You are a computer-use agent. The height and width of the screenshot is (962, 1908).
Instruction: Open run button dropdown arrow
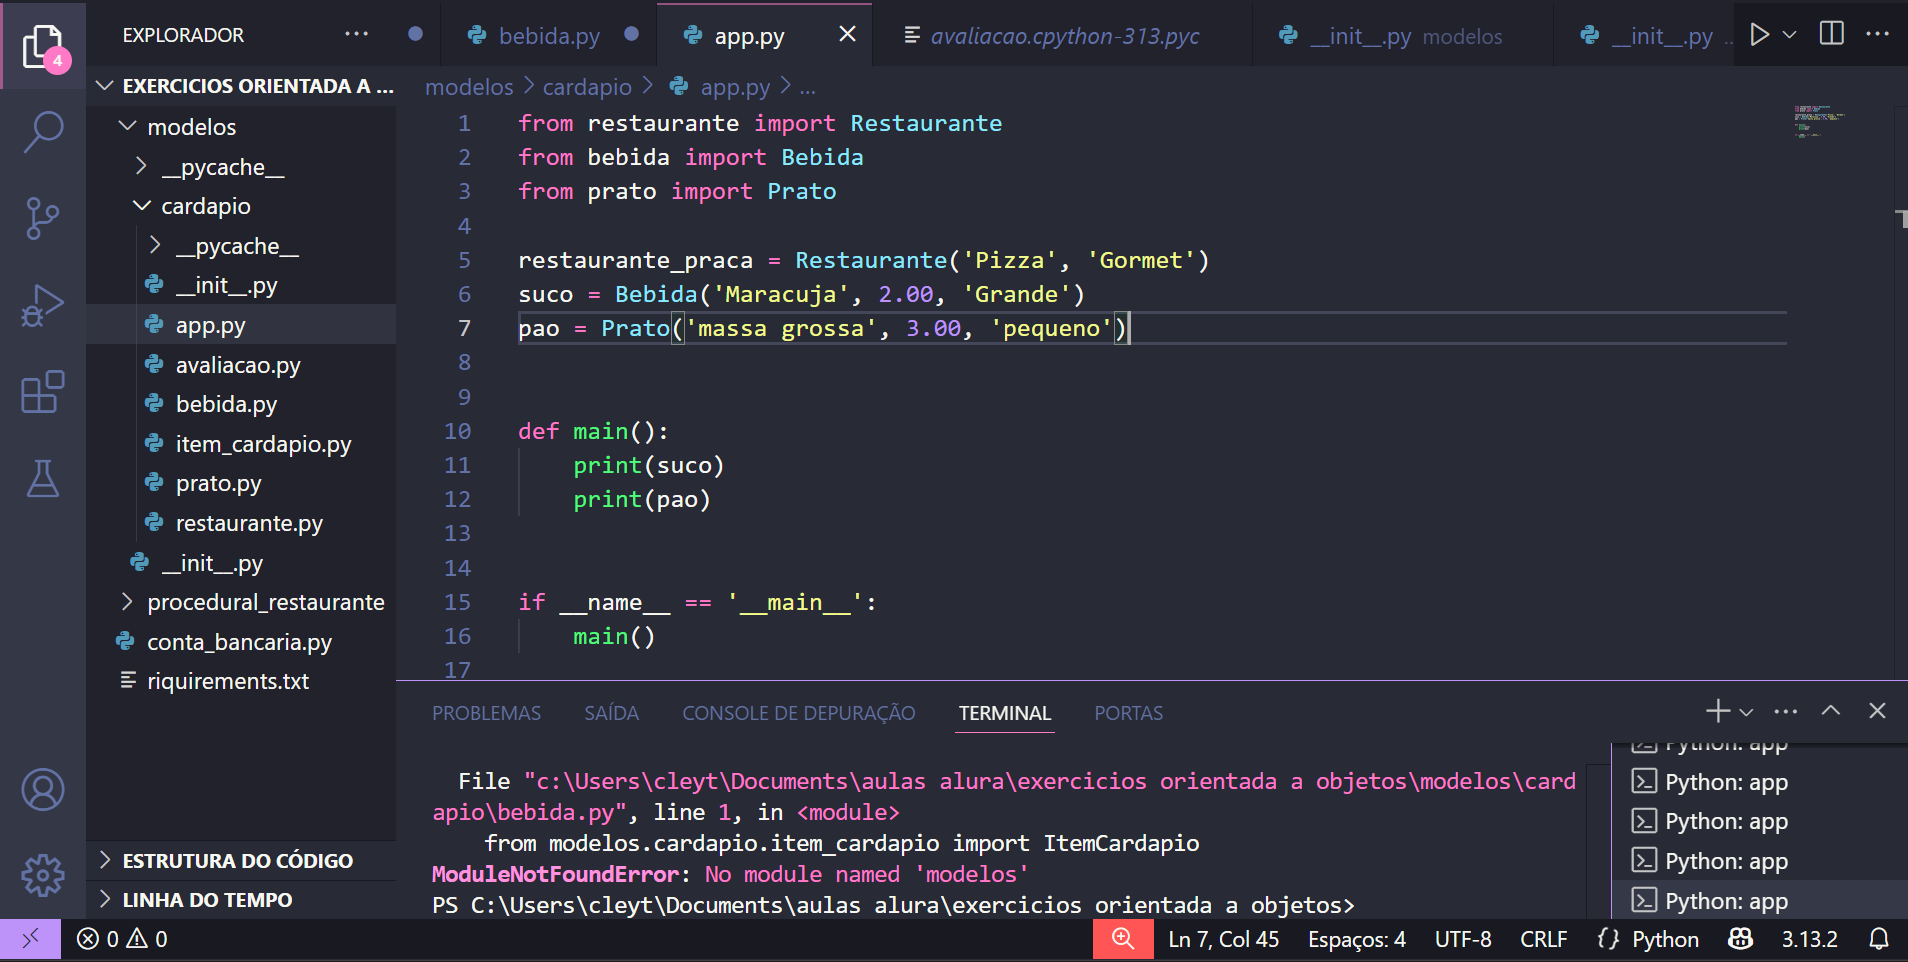[1790, 35]
